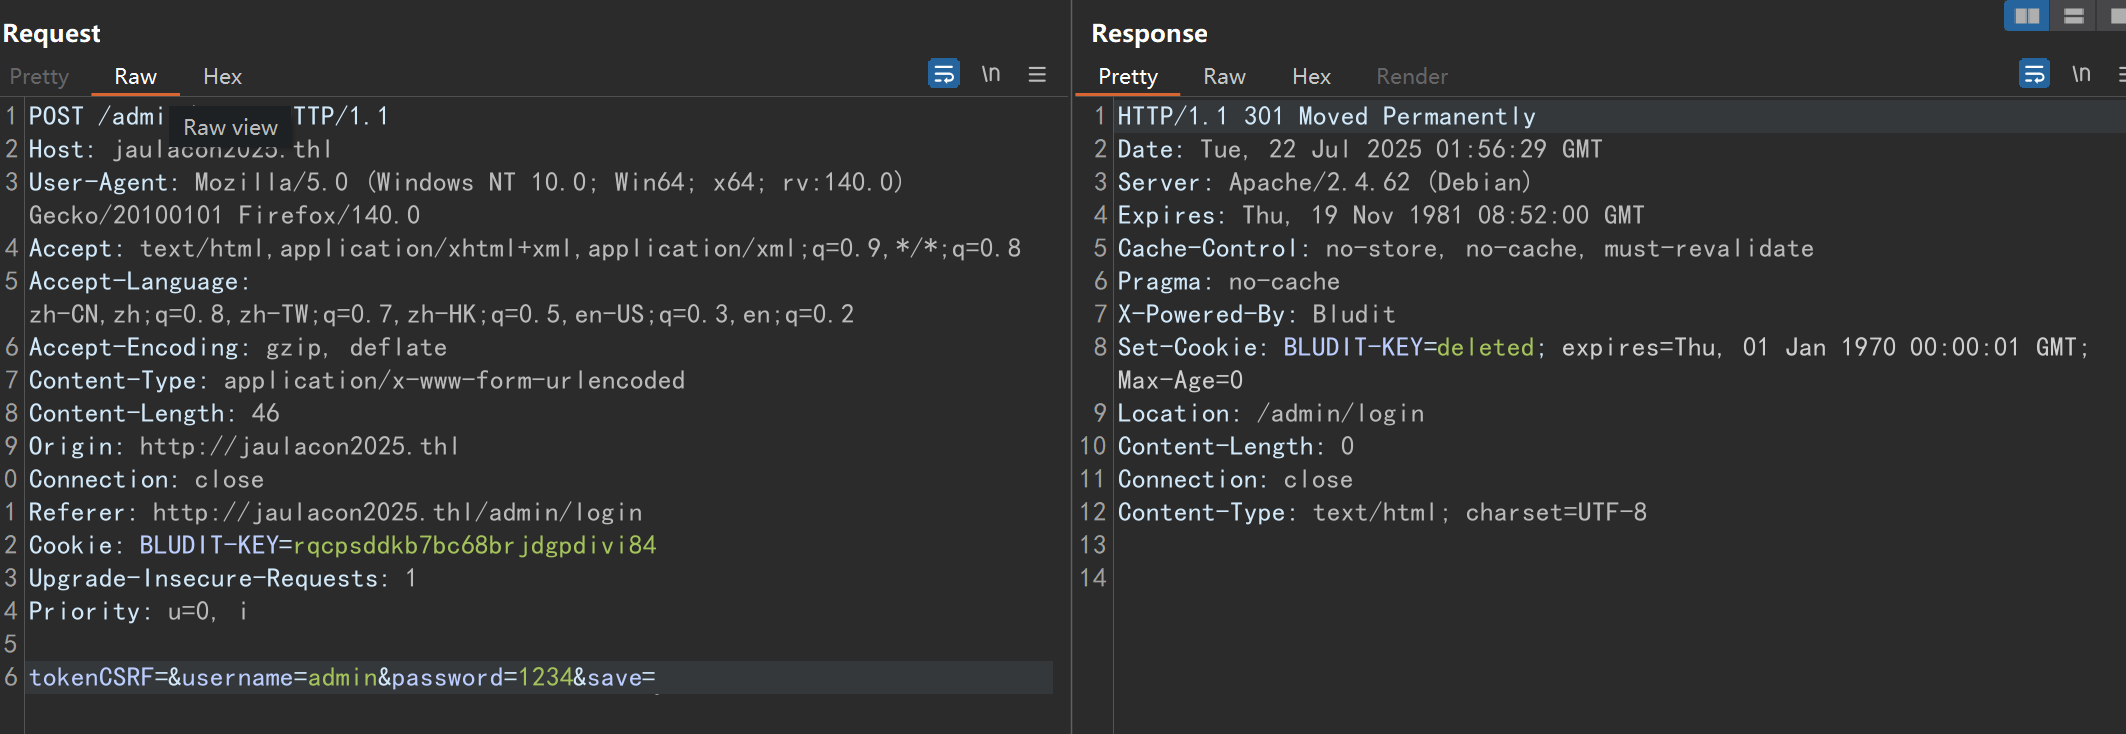The image size is (2126, 734).
Task: Select the Pretty tab in the Response panel
Action: (1127, 76)
